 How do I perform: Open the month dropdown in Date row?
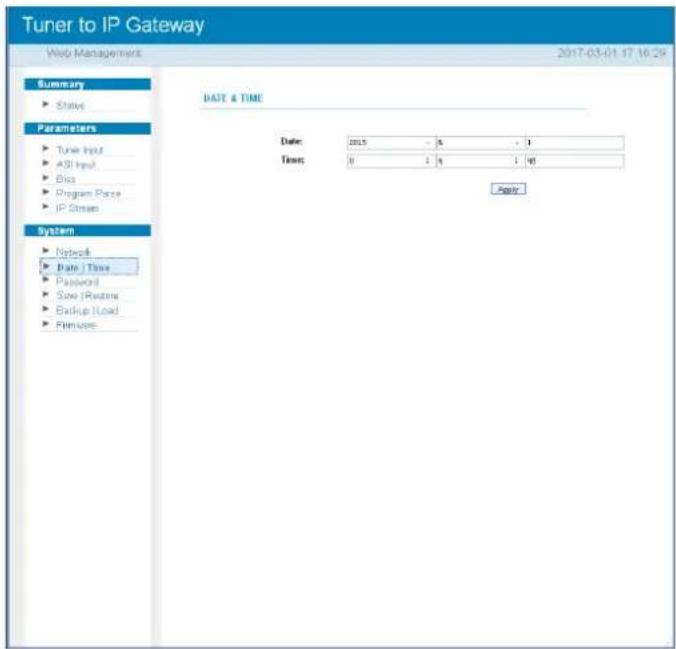(480, 143)
